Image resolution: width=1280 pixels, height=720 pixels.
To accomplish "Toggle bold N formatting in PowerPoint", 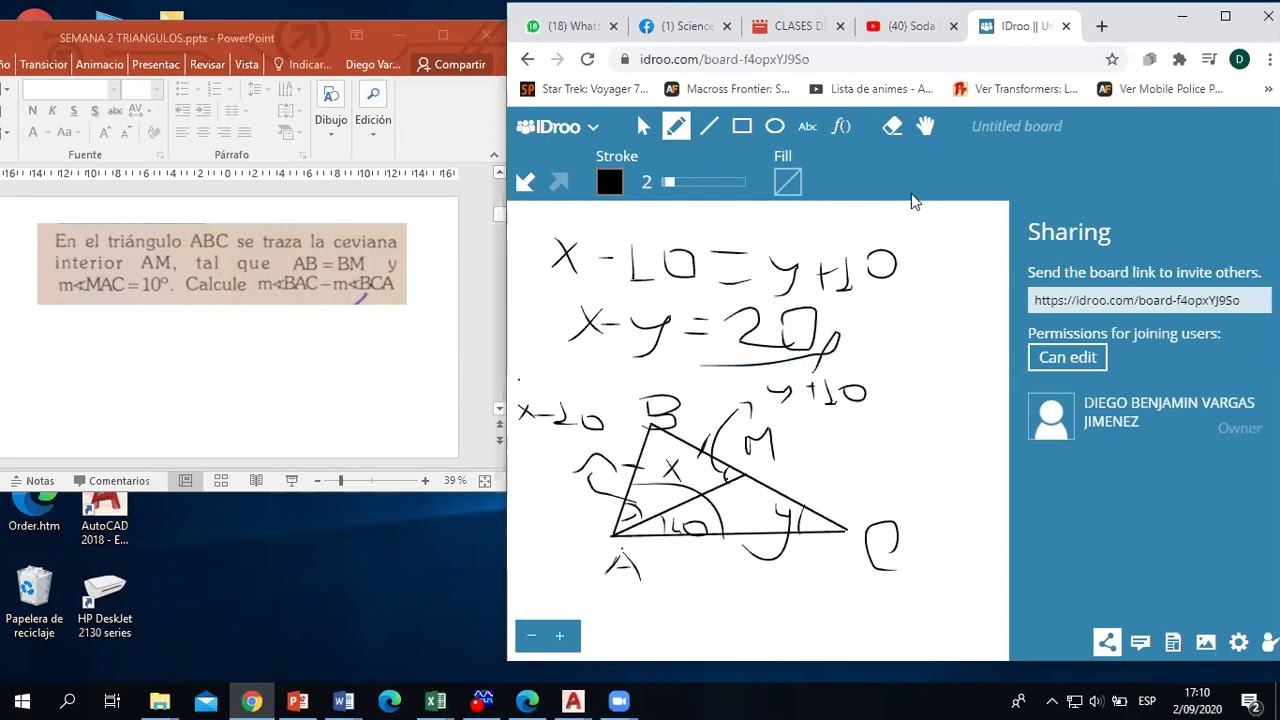I will [x=33, y=110].
